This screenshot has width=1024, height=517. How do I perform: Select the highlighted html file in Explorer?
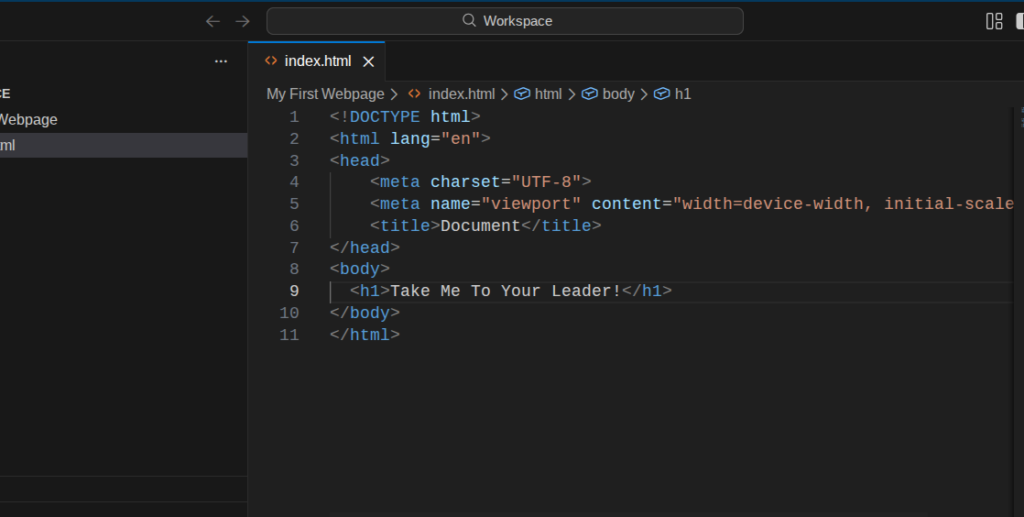point(8,145)
